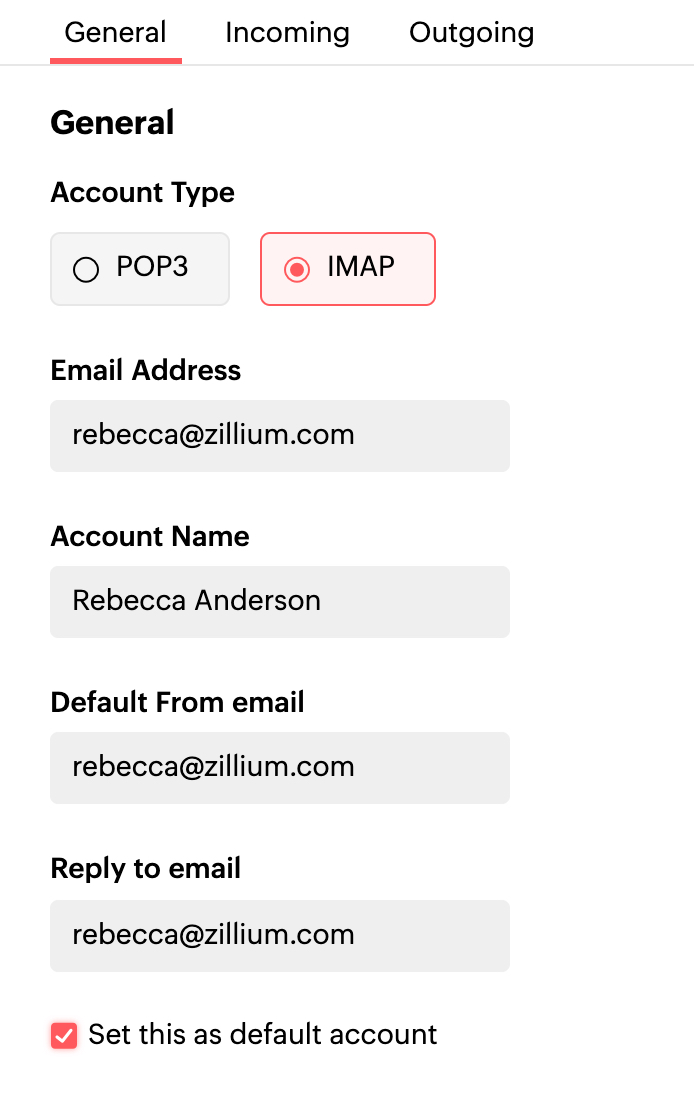The width and height of the screenshot is (694, 1098).
Task: Click the bold General section heading
Action: coord(112,123)
